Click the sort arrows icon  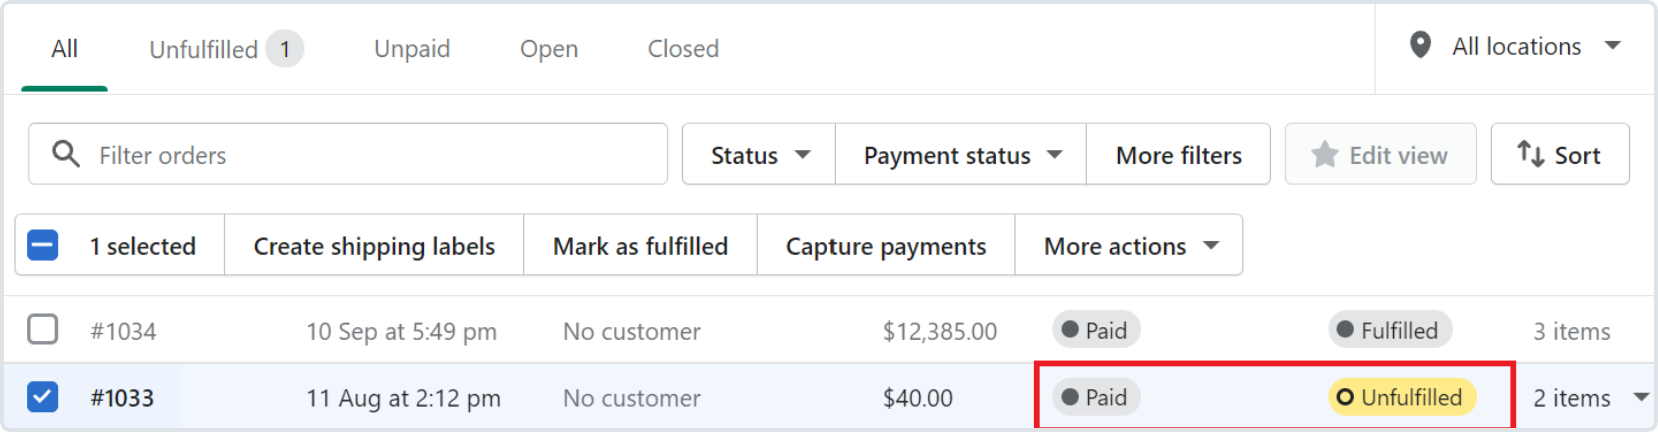pos(1530,154)
